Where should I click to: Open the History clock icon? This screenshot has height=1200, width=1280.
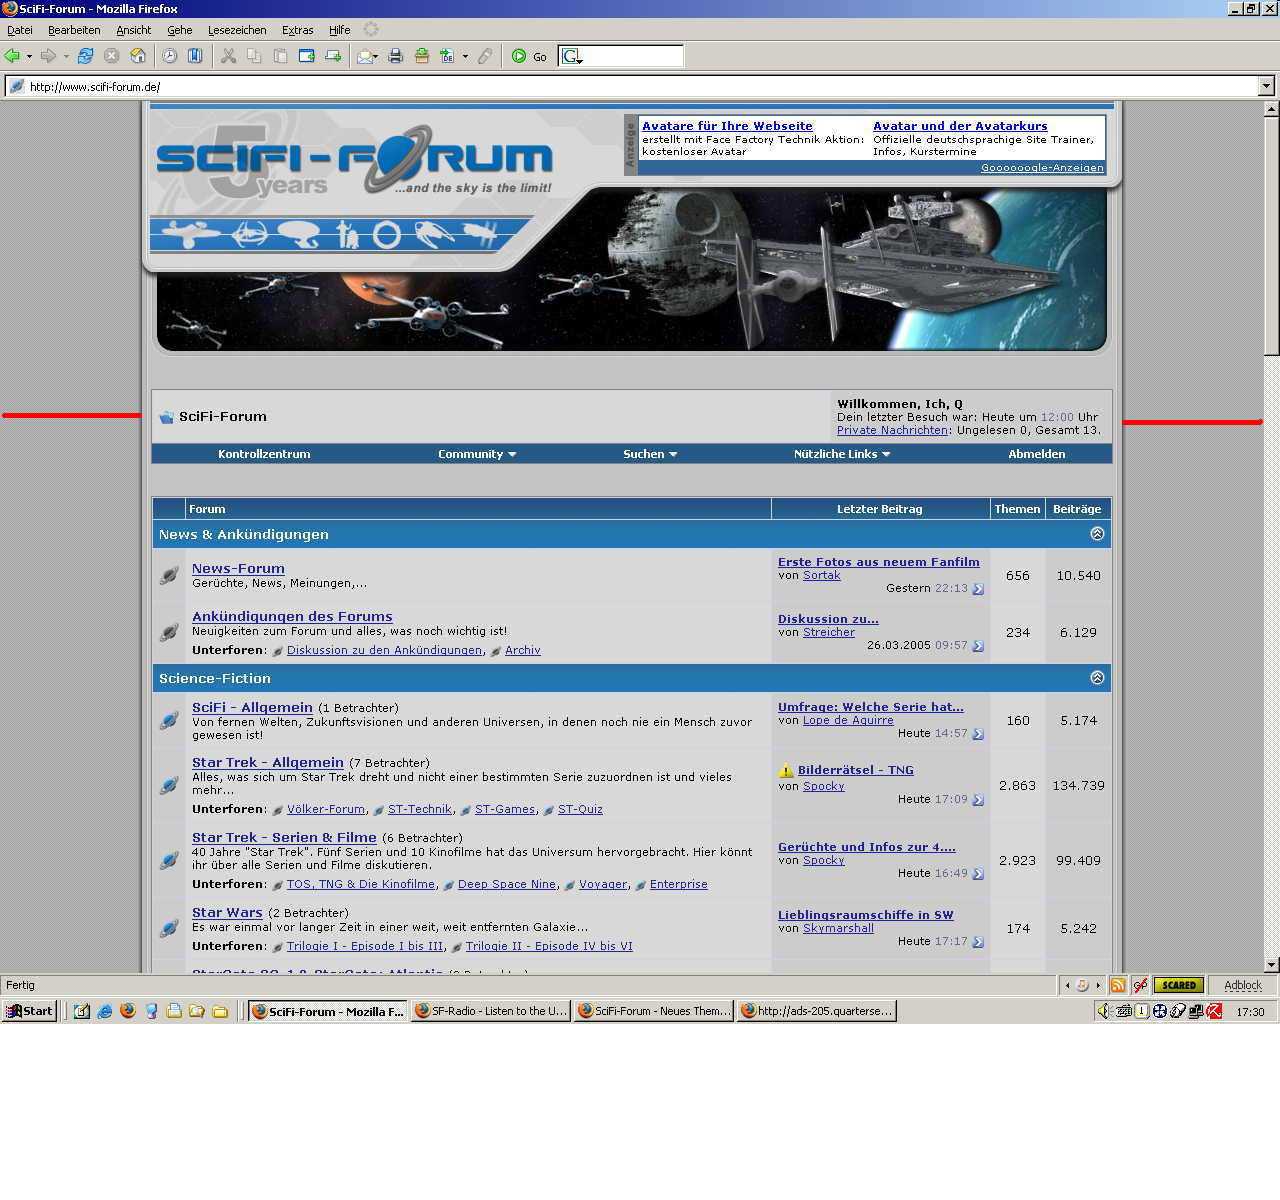tap(169, 56)
